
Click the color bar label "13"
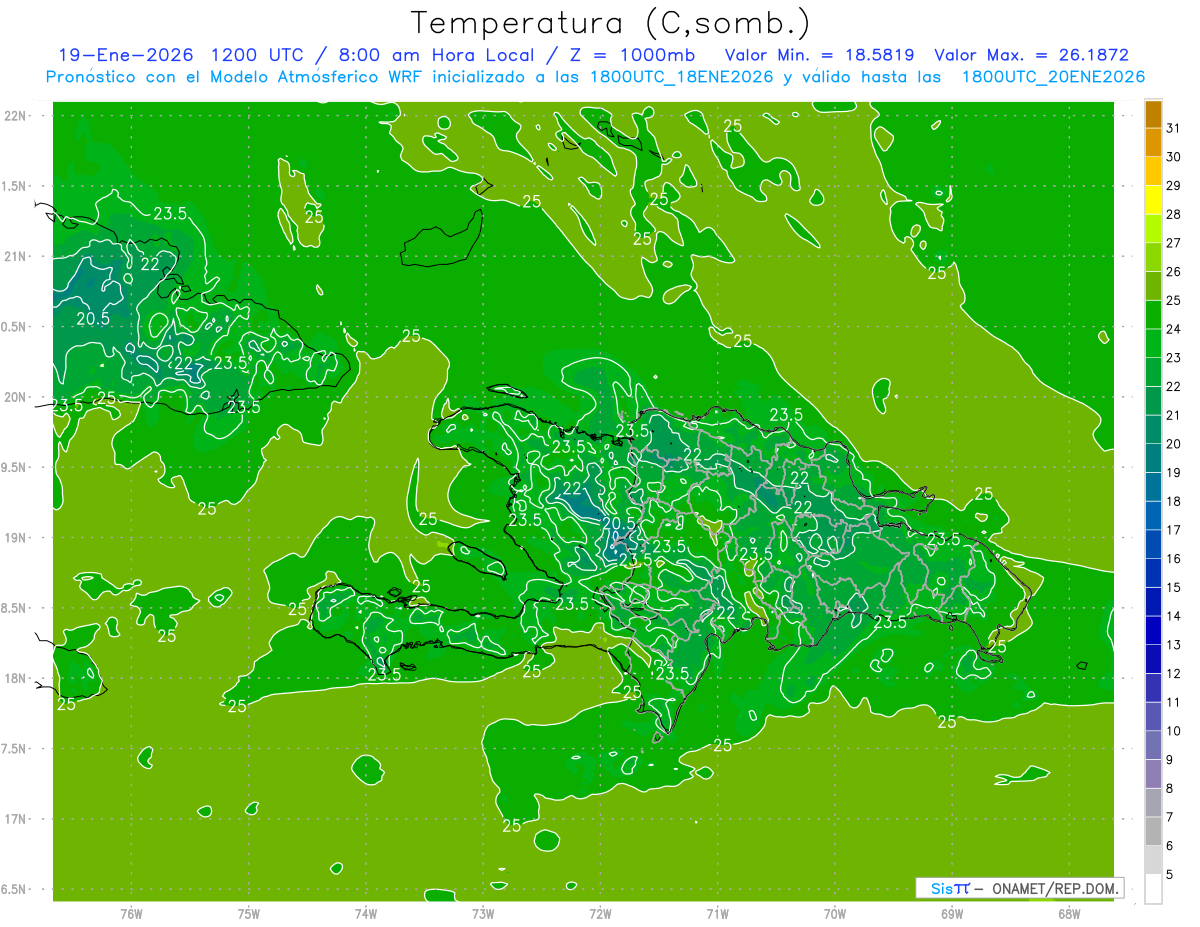tap(1174, 645)
